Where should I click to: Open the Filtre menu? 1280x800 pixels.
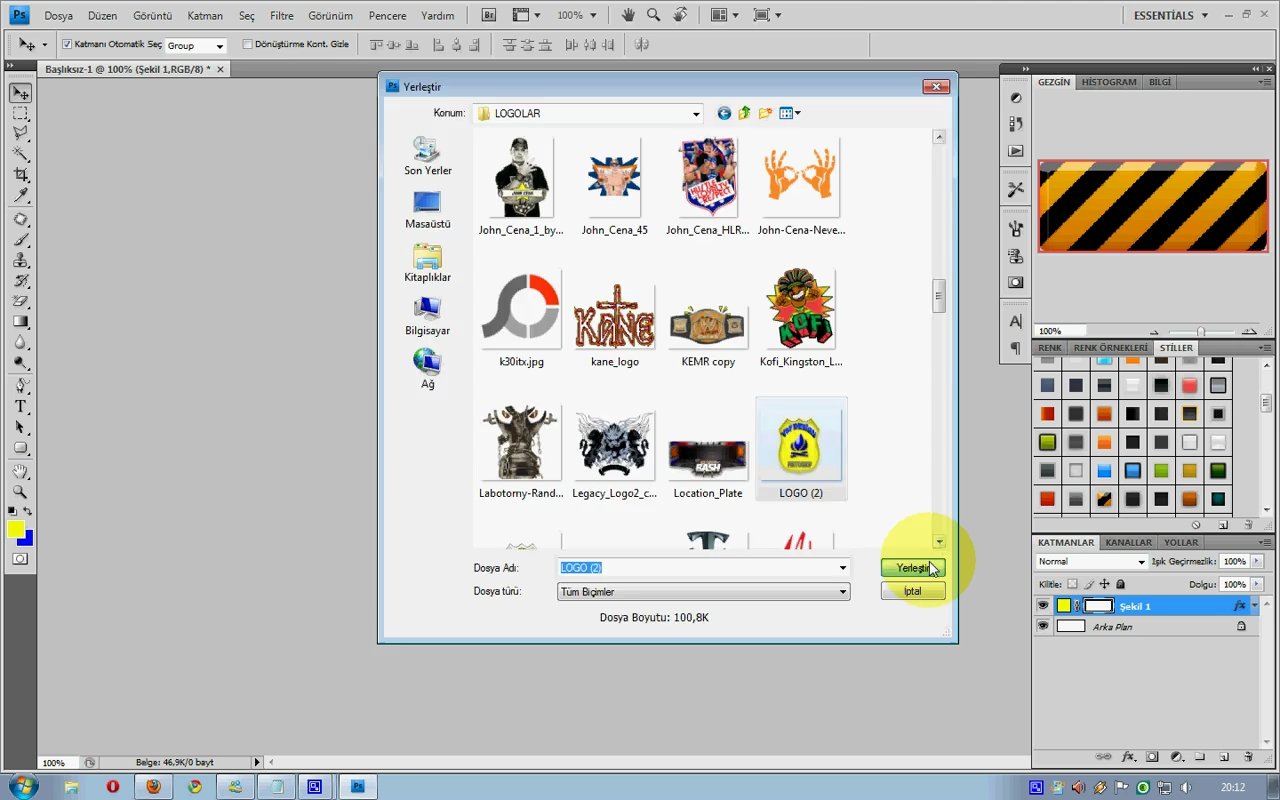point(282,16)
